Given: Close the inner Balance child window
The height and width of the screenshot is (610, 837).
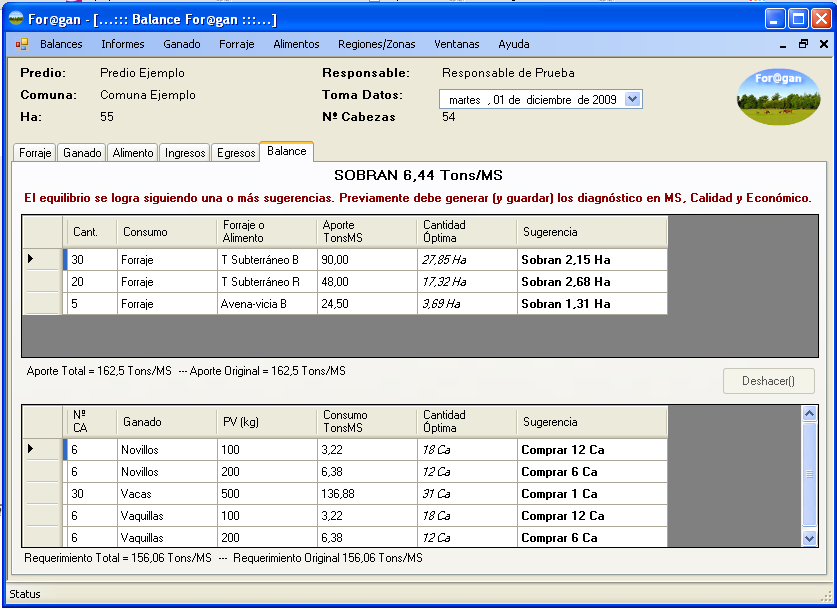Looking at the screenshot, I should click(824, 44).
